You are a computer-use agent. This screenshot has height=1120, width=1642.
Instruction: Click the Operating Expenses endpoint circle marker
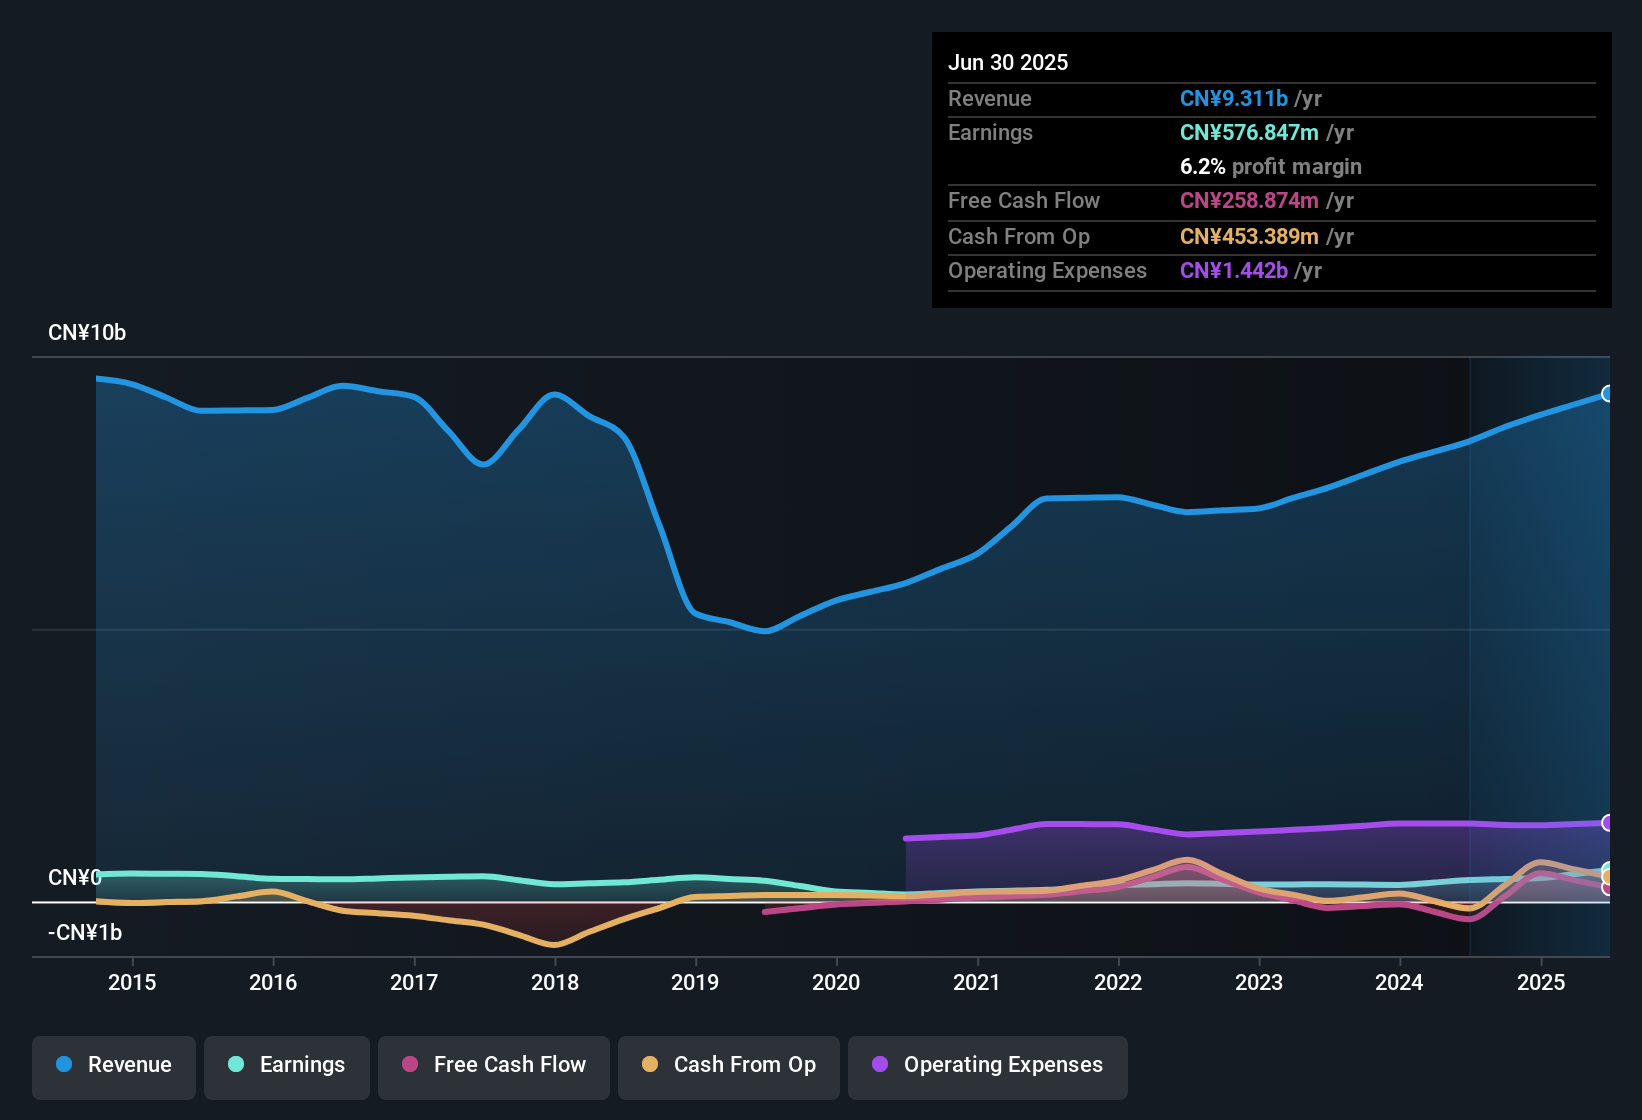(1609, 823)
